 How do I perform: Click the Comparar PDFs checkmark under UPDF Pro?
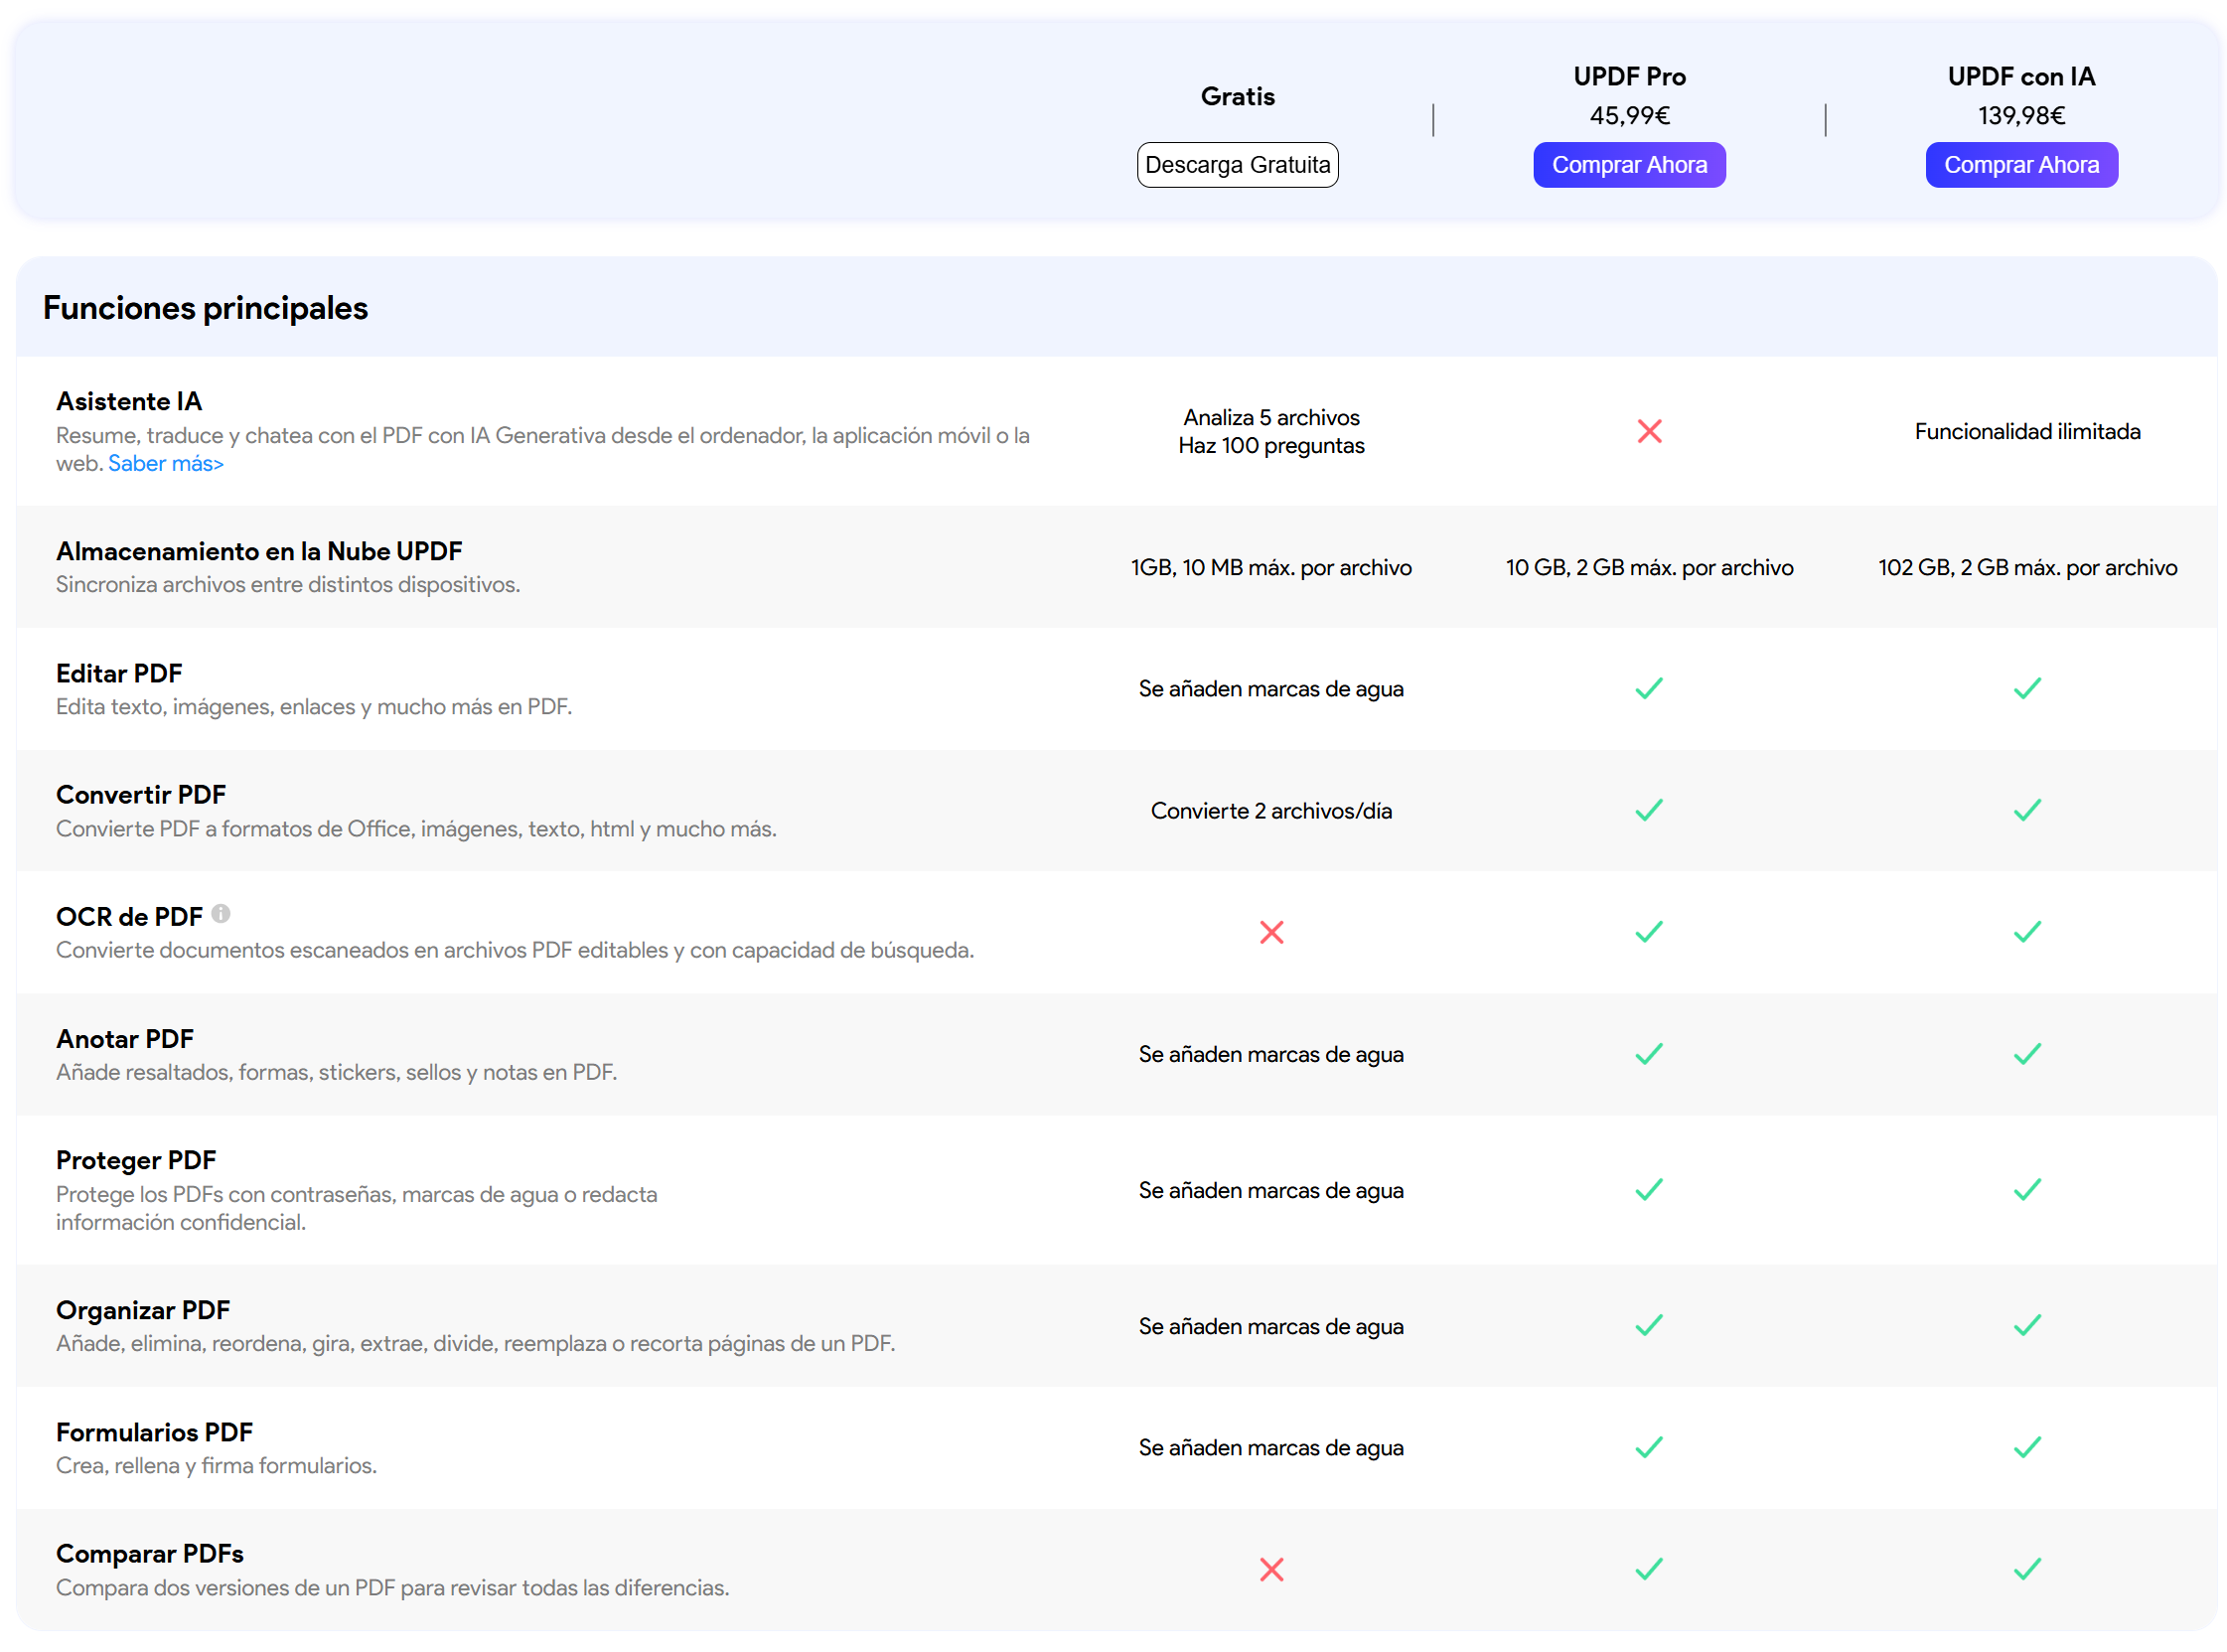pyautogui.click(x=1649, y=1569)
